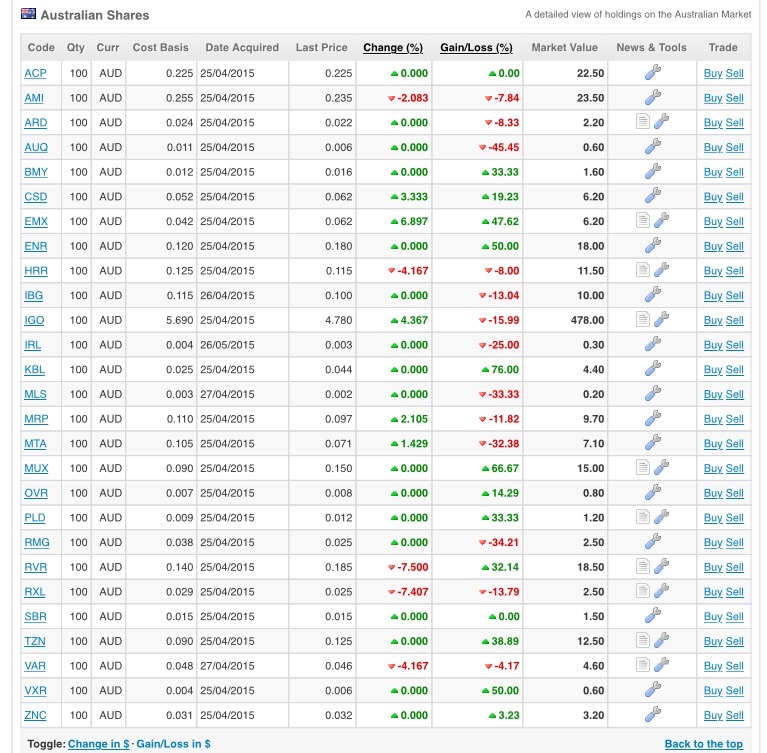Click the Market Value column header
The width and height of the screenshot is (767, 753).
point(564,47)
